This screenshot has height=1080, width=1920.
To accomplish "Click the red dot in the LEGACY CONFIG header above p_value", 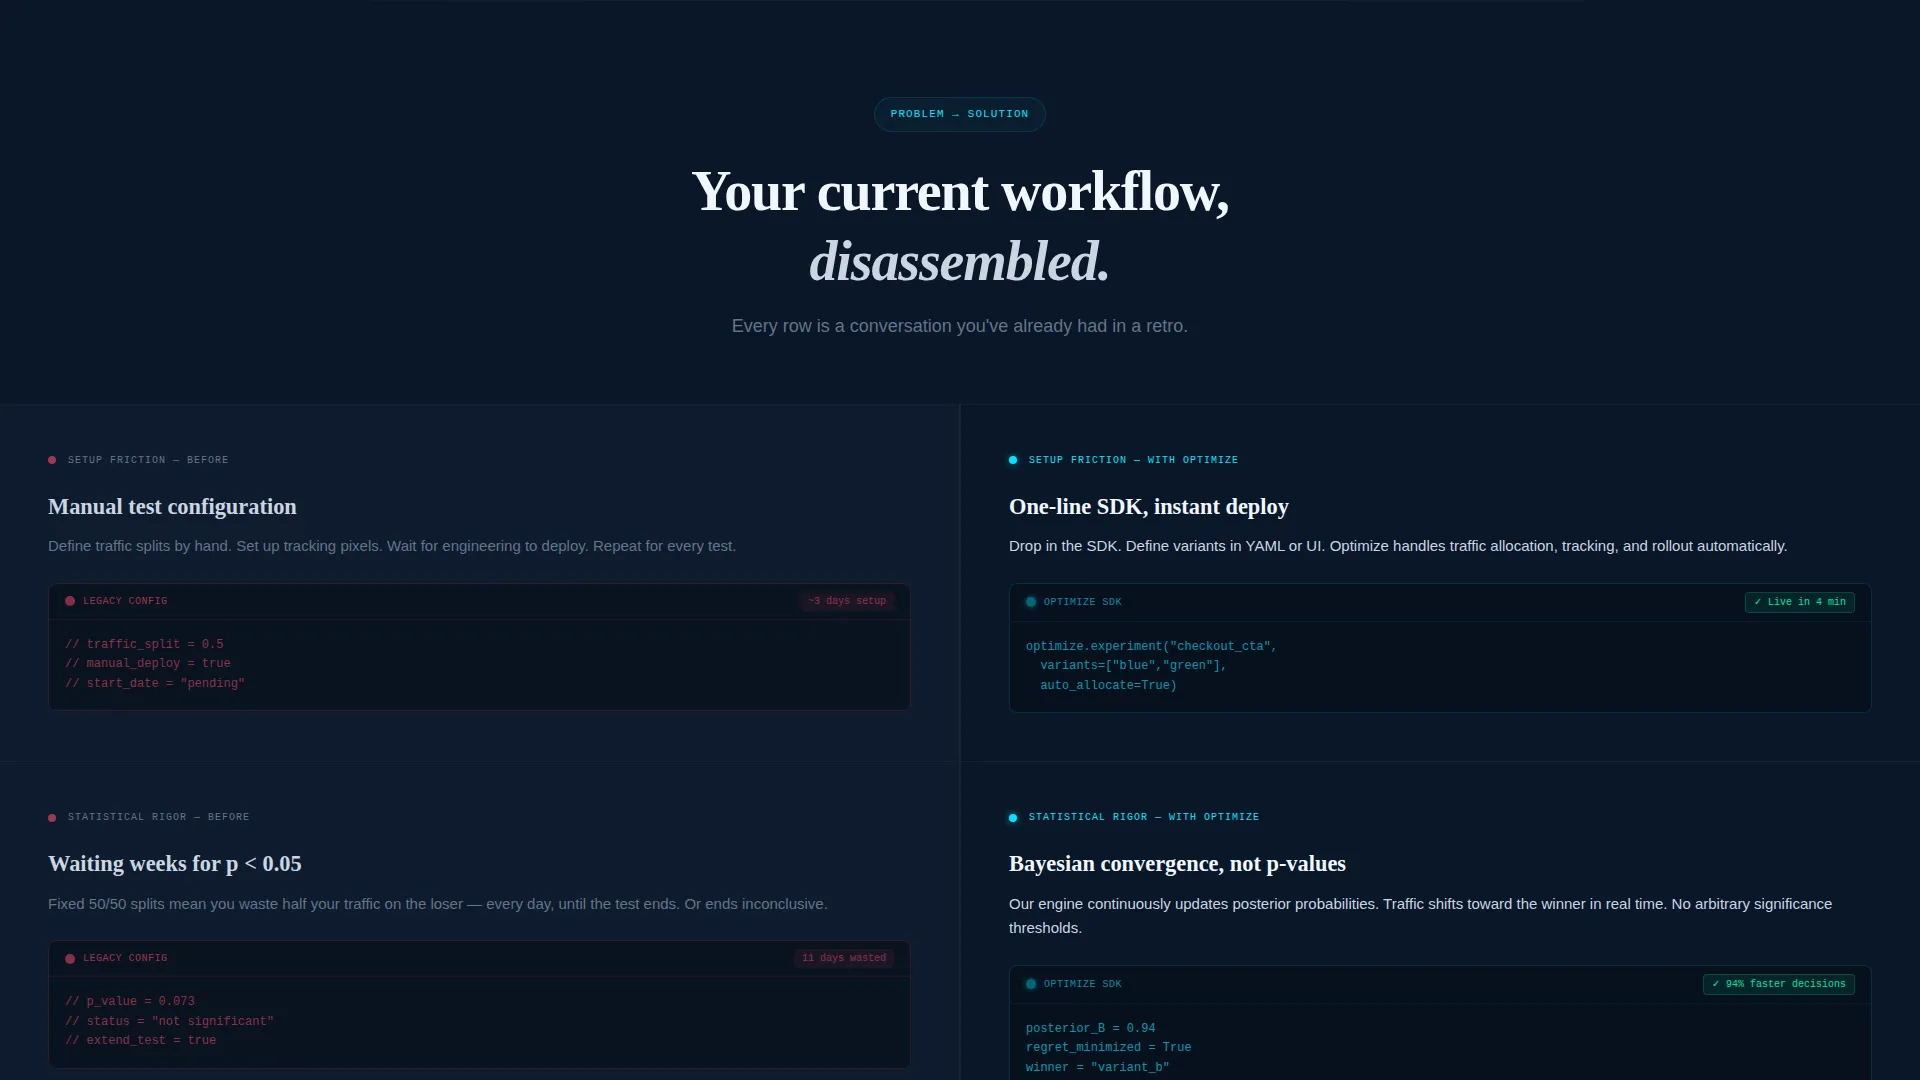I will pos(70,959).
